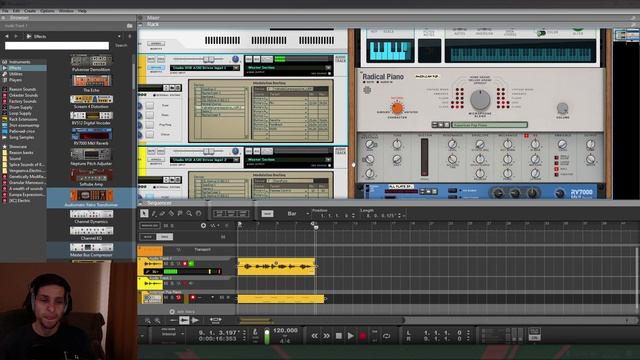Click the Volume knob on Radical Piano
This screenshot has width=640, height=360.
[x=562, y=108]
